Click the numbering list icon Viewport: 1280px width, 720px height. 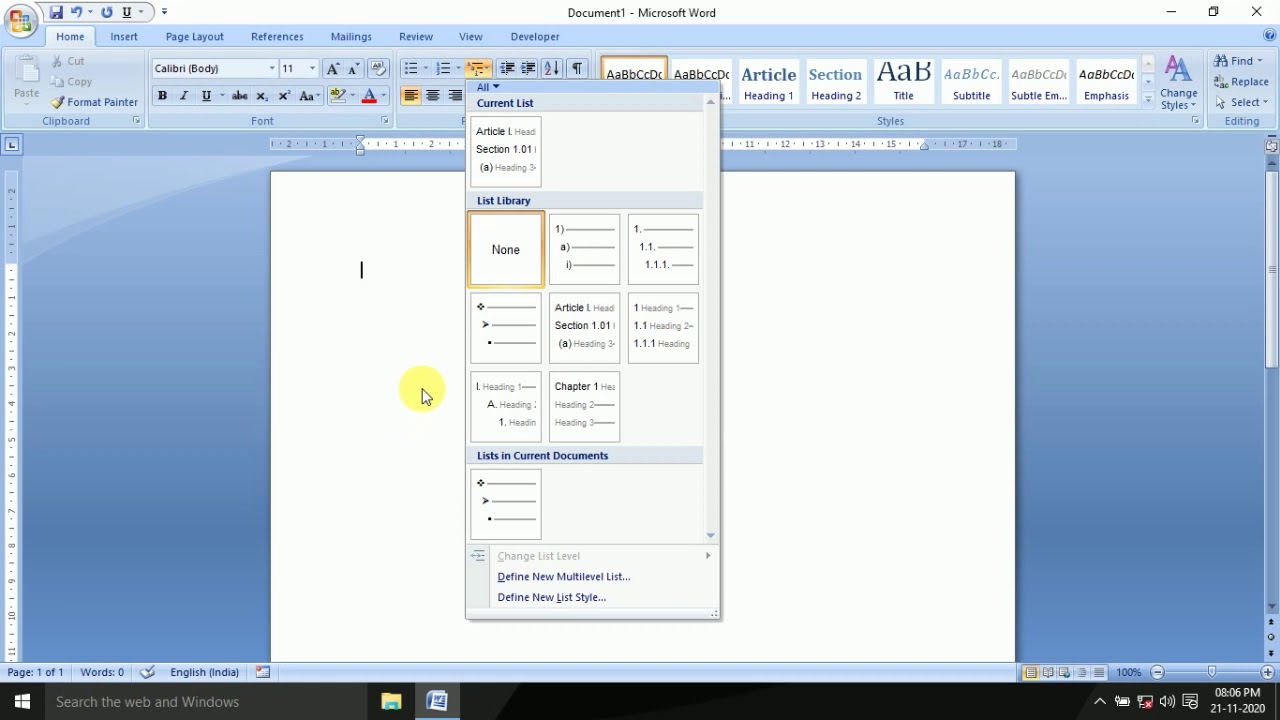(443, 69)
